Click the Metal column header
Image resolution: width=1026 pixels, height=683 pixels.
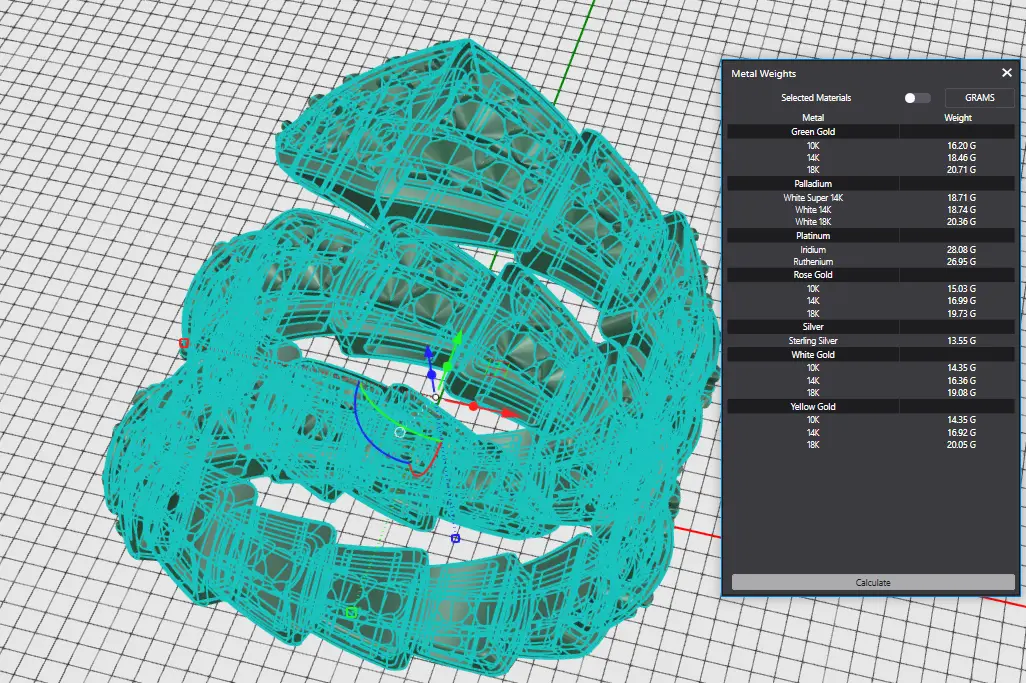click(813, 118)
